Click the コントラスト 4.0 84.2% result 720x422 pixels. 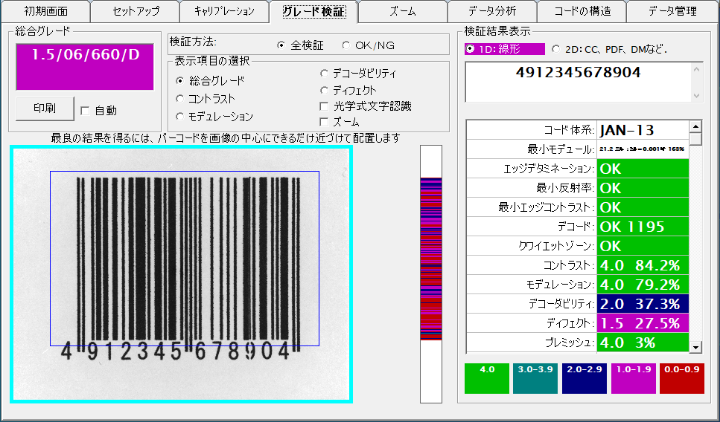point(643,265)
